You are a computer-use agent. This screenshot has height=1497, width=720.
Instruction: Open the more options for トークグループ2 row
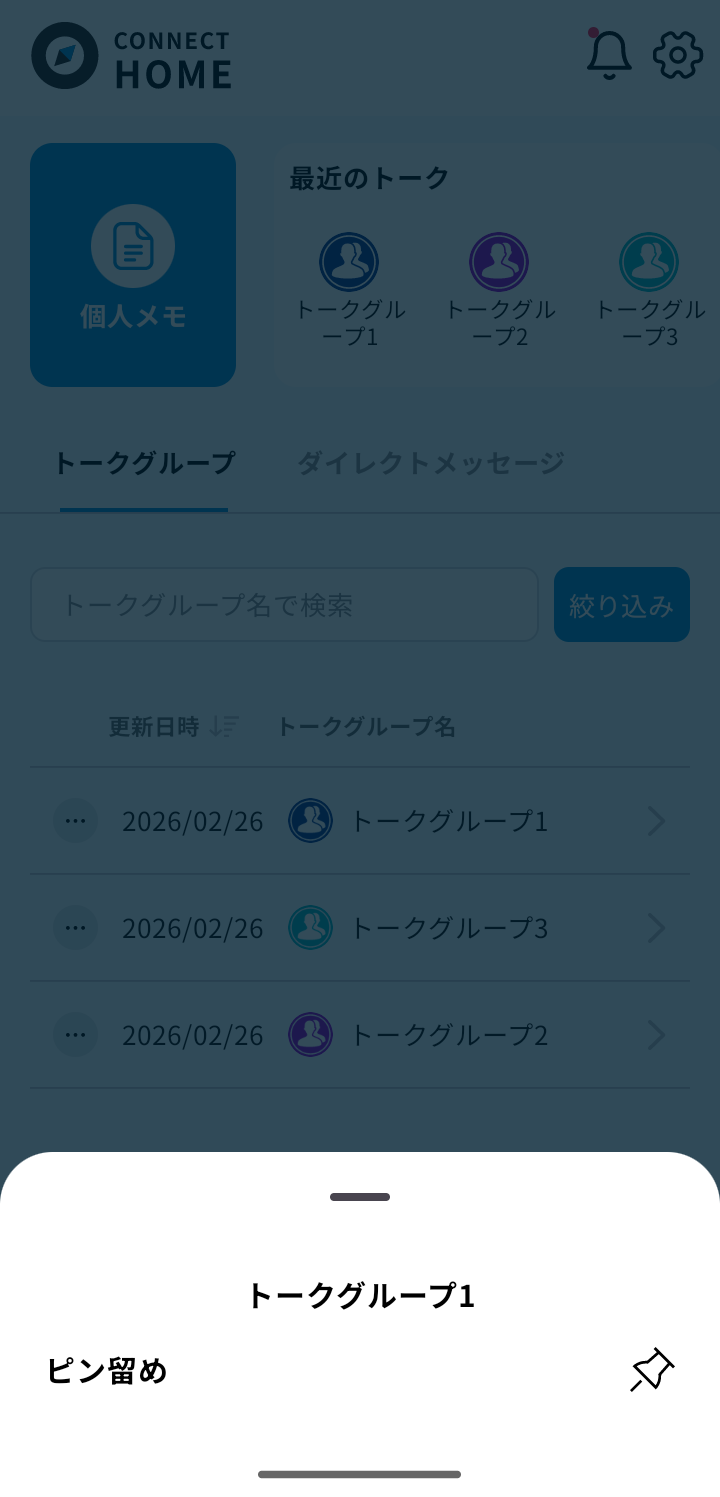pos(76,1035)
